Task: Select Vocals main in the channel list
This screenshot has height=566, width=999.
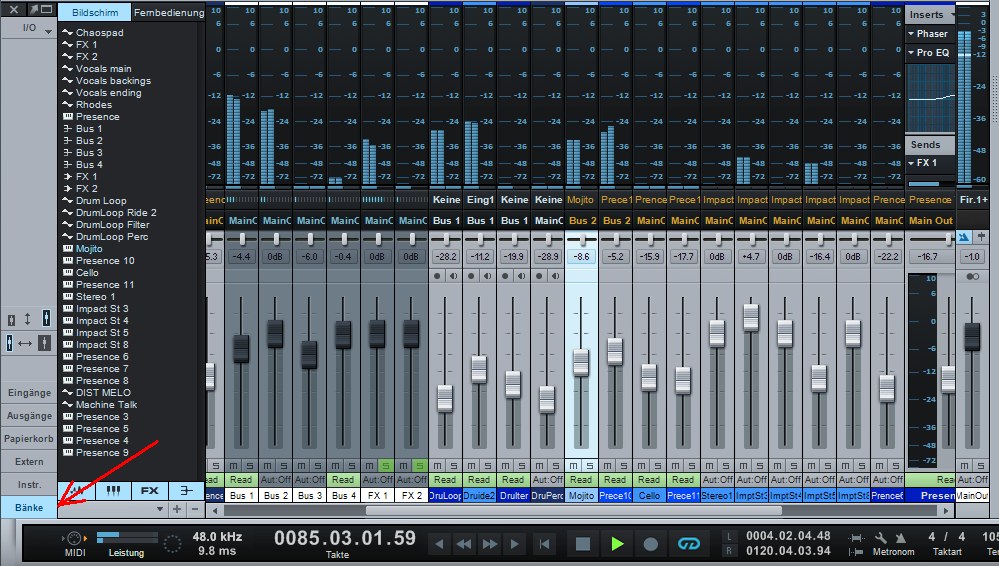Action: (x=103, y=68)
